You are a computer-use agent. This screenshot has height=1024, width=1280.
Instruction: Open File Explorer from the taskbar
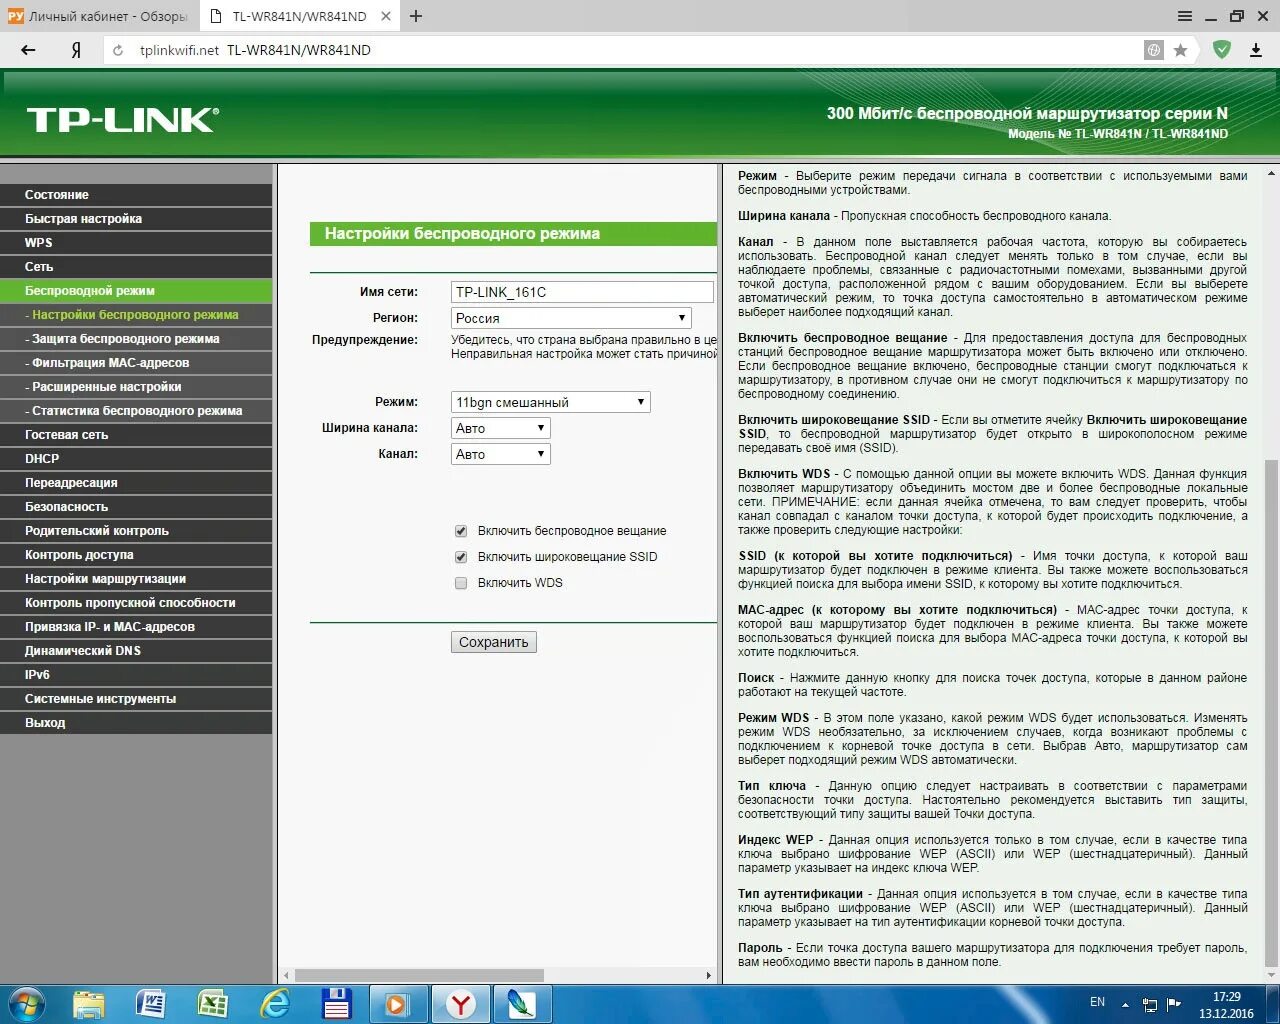88,1004
